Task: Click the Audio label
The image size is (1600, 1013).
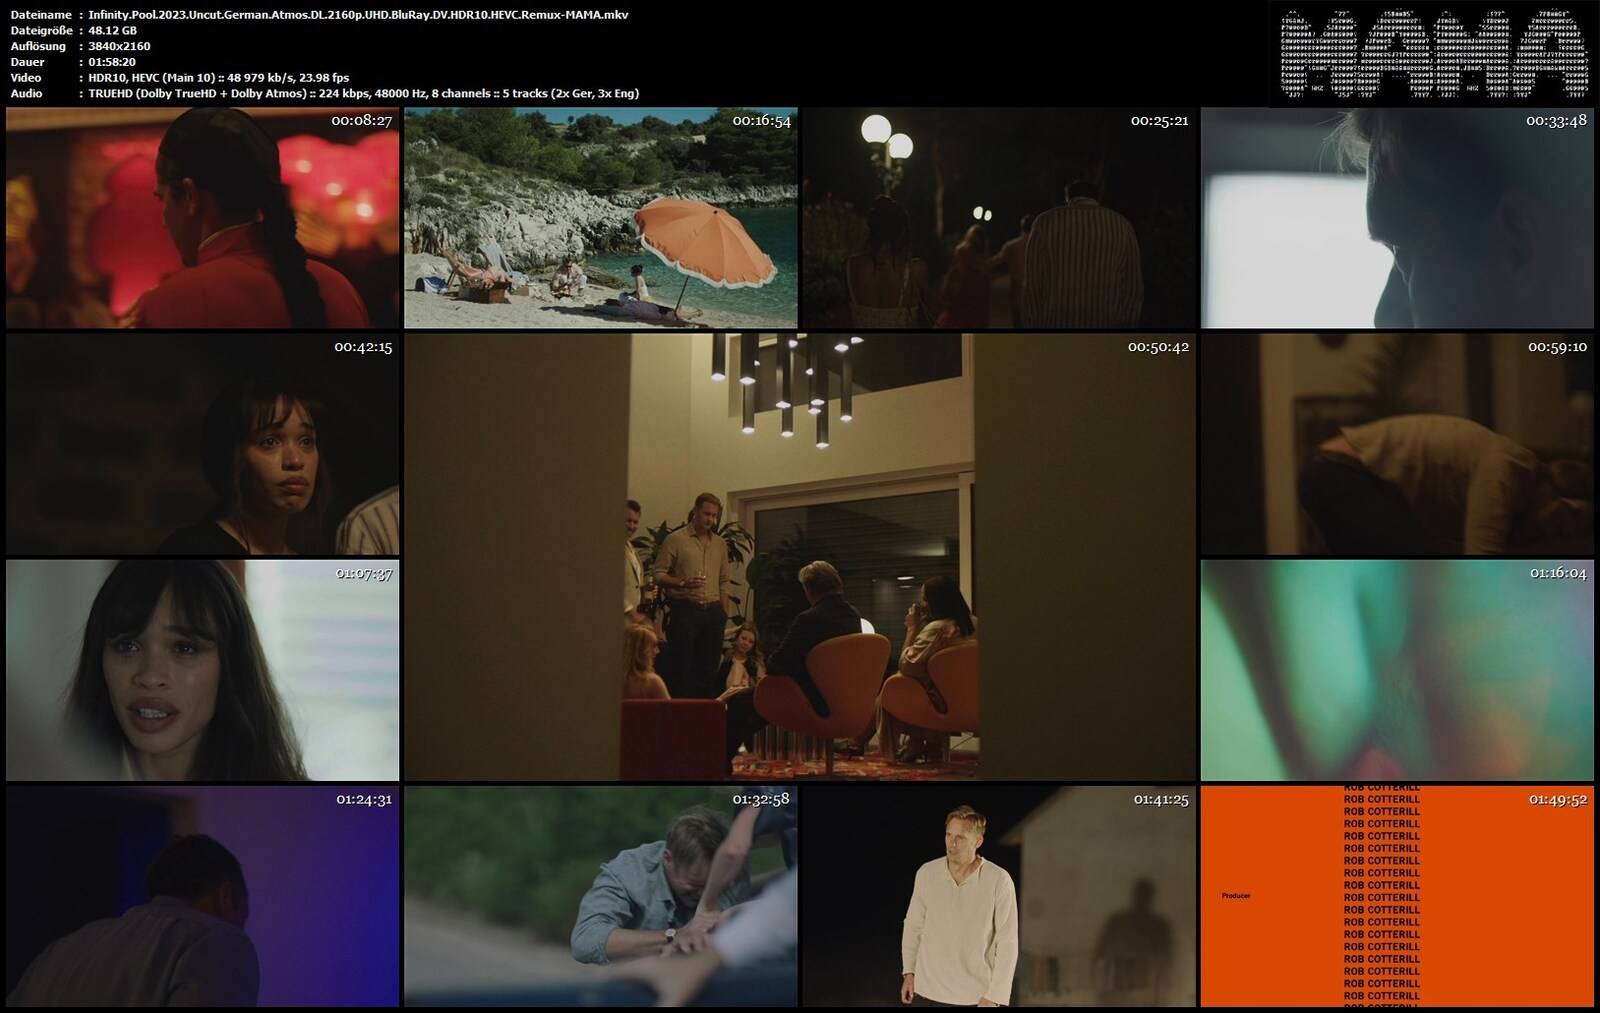Action: pyautogui.click(x=27, y=93)
